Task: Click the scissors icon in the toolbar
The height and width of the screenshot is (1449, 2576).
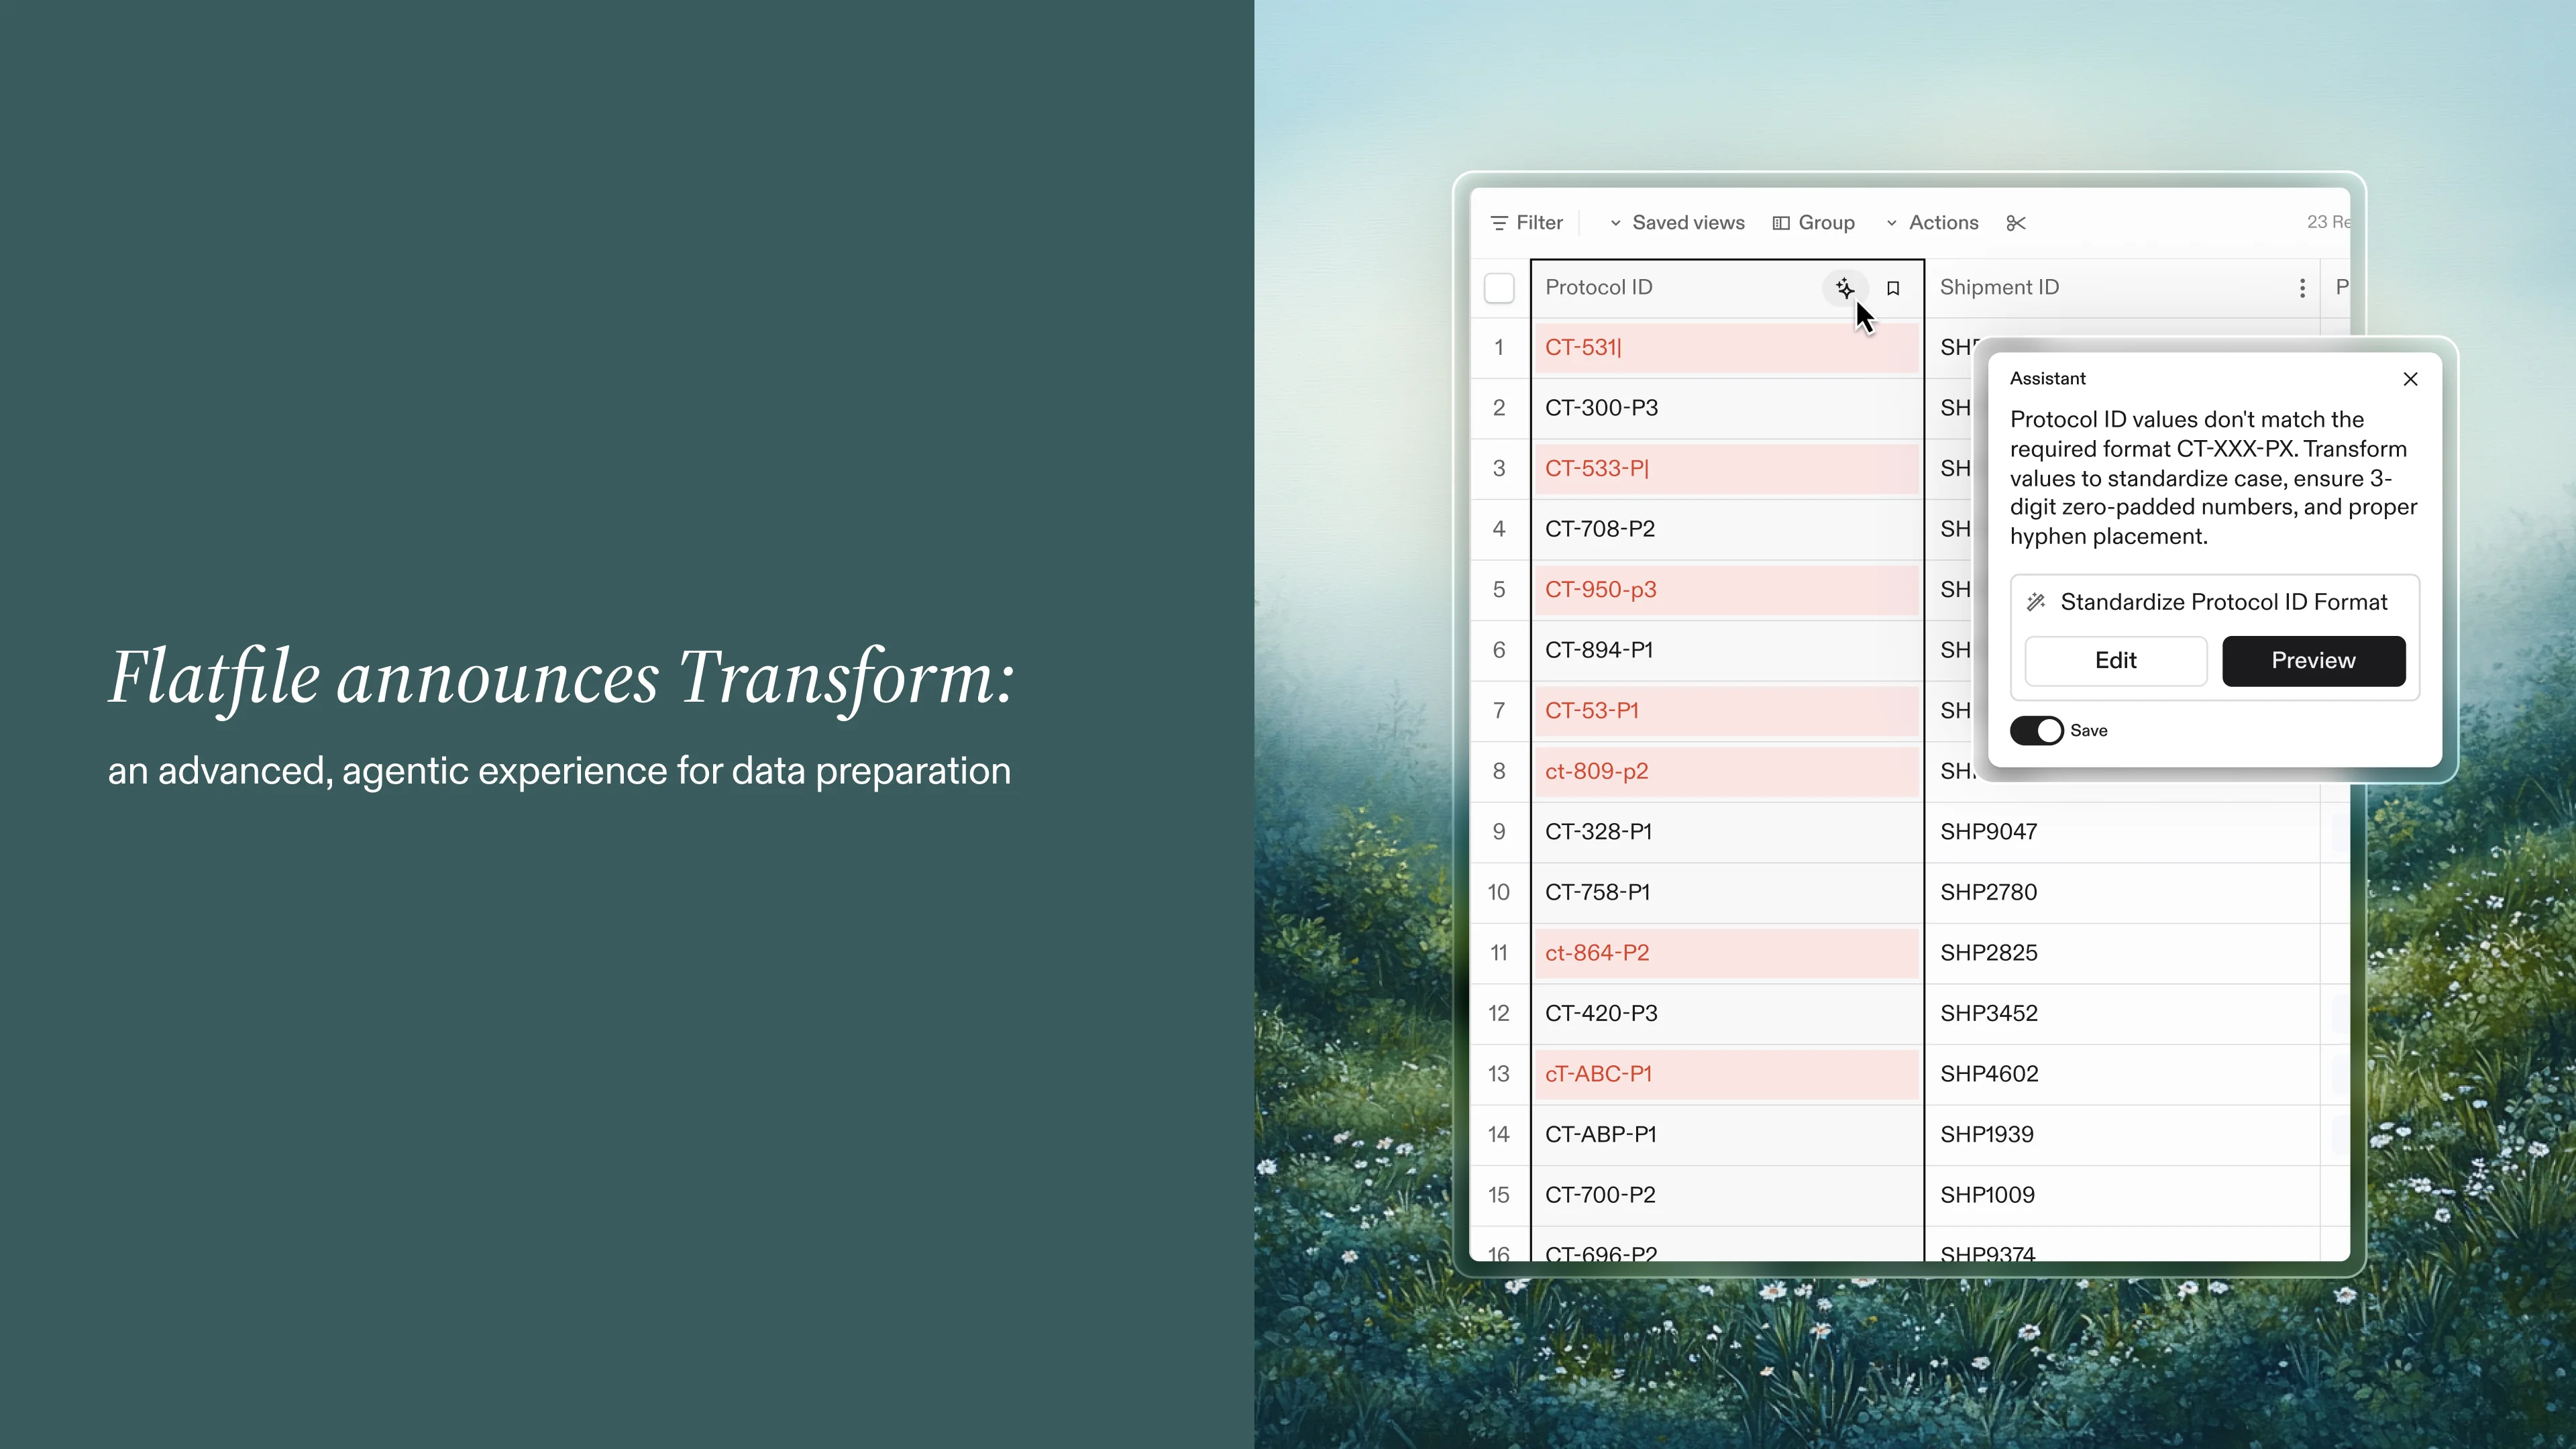Action: click(2016, 223)
